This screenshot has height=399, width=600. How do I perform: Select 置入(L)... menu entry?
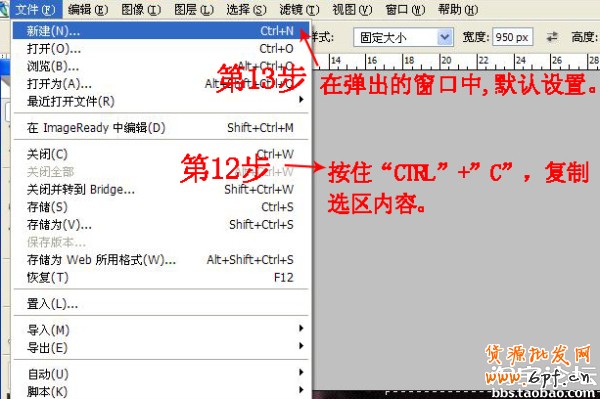[161, 304]
